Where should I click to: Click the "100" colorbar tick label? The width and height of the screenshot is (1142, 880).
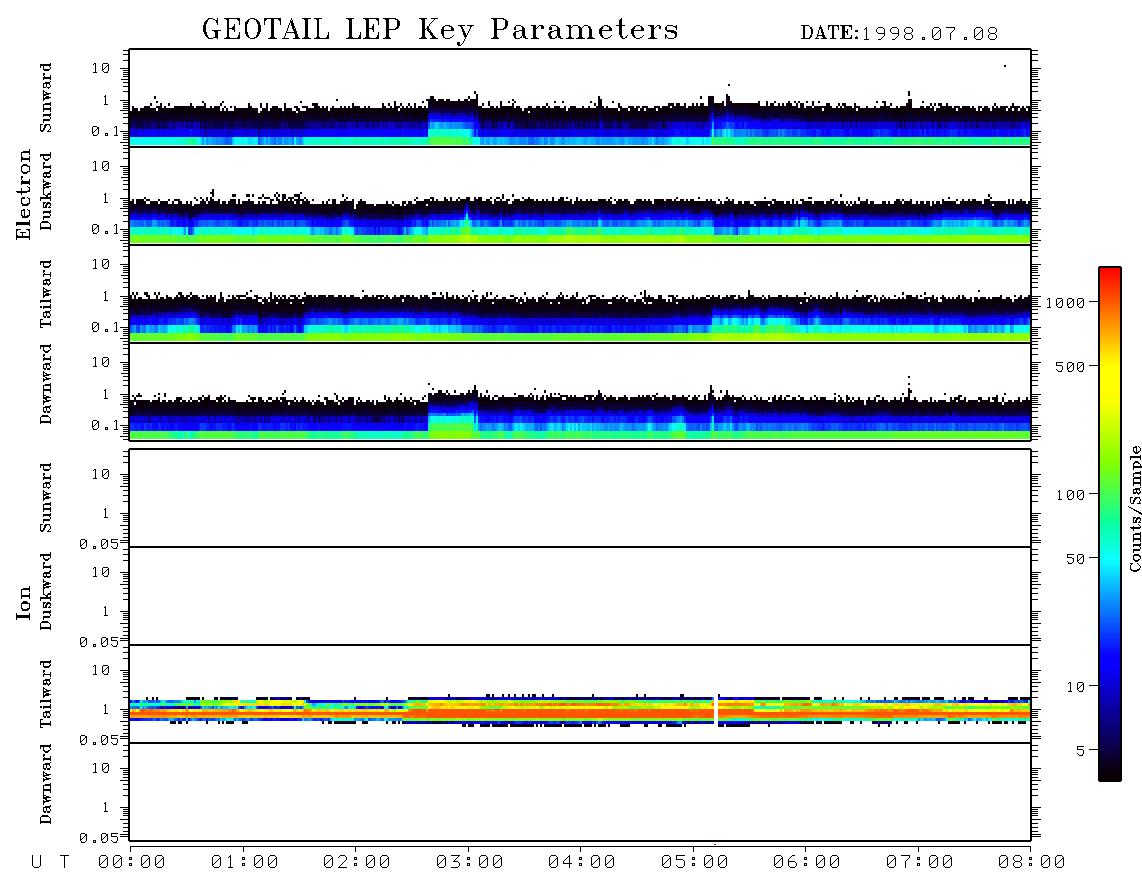coord(1070,495)
